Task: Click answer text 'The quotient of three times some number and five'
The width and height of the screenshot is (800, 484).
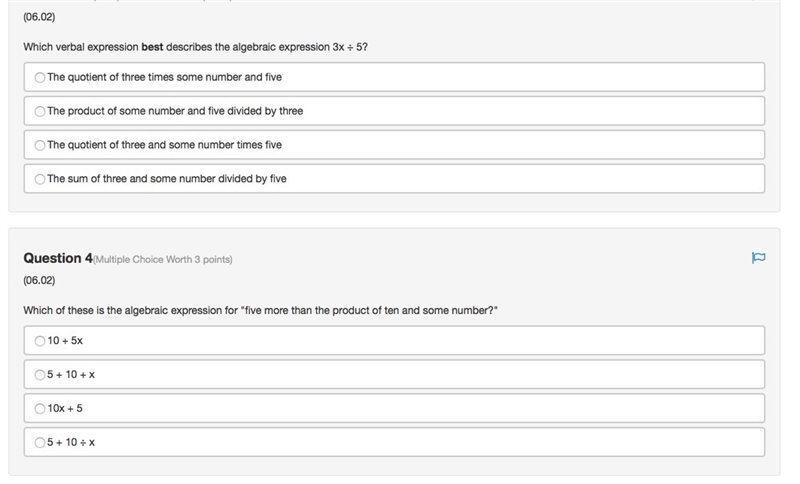Action: 164,77
